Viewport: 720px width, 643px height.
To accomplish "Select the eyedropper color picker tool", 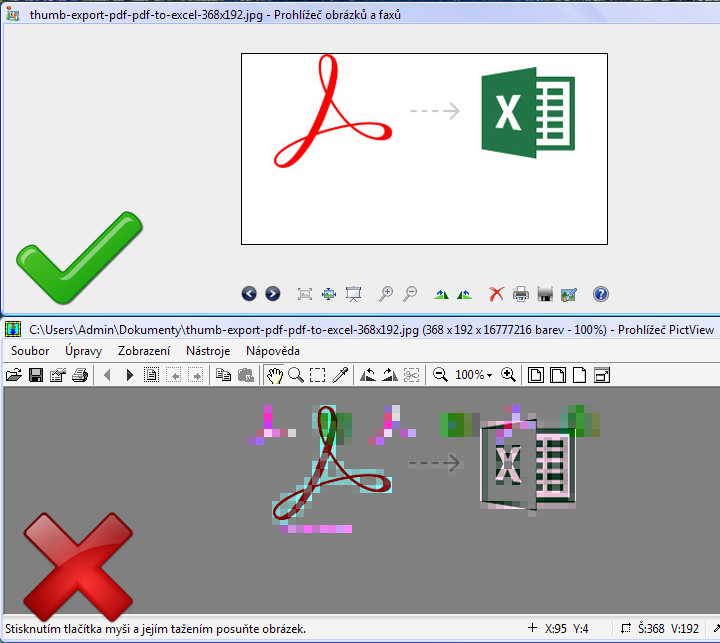I will pos(340,375).
